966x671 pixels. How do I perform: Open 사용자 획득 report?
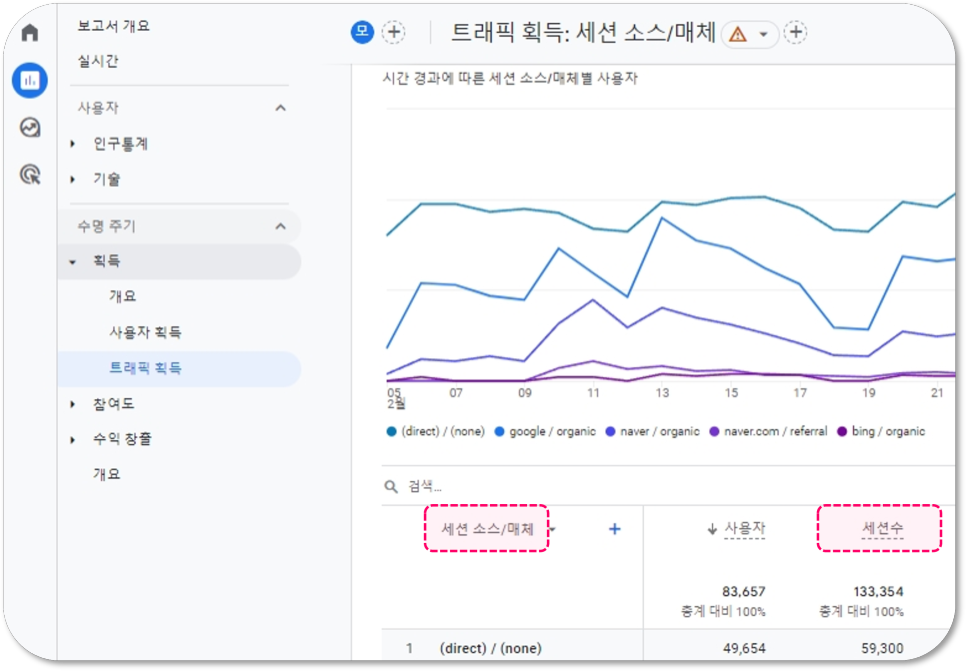pos(145,332)
